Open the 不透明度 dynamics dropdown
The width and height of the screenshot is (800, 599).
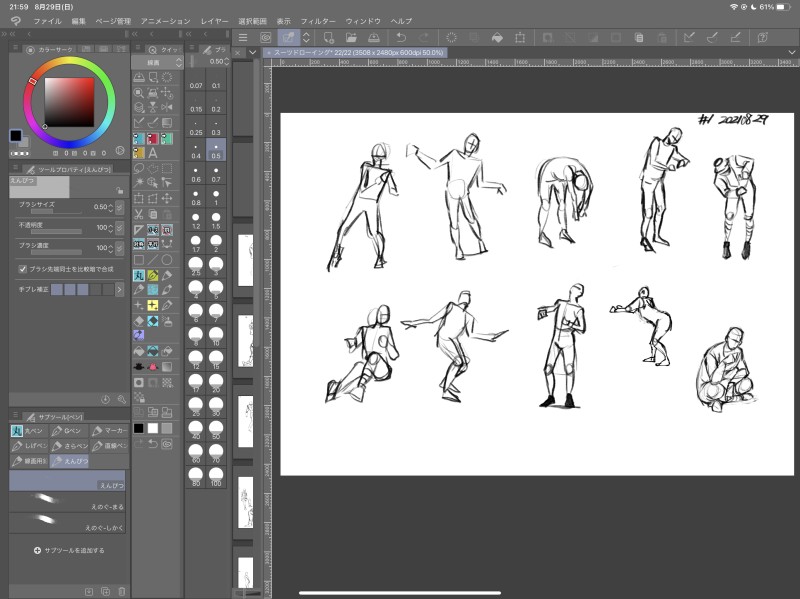(119, 228)
